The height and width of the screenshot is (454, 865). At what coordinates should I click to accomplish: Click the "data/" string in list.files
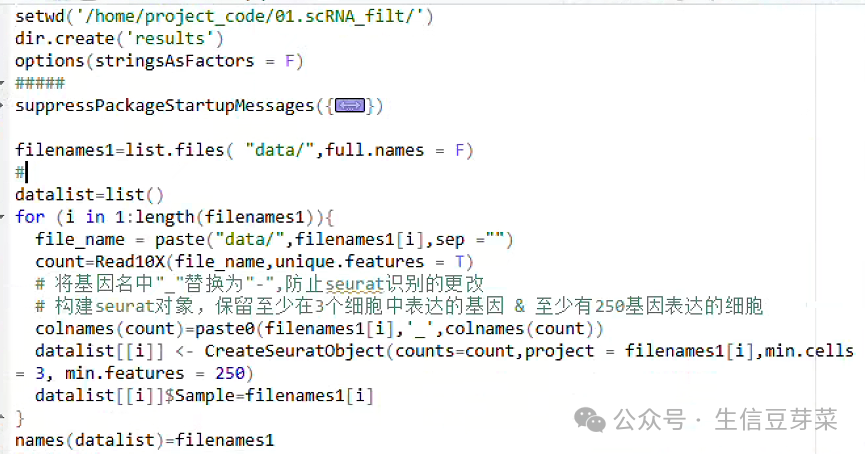coord(280,149)
